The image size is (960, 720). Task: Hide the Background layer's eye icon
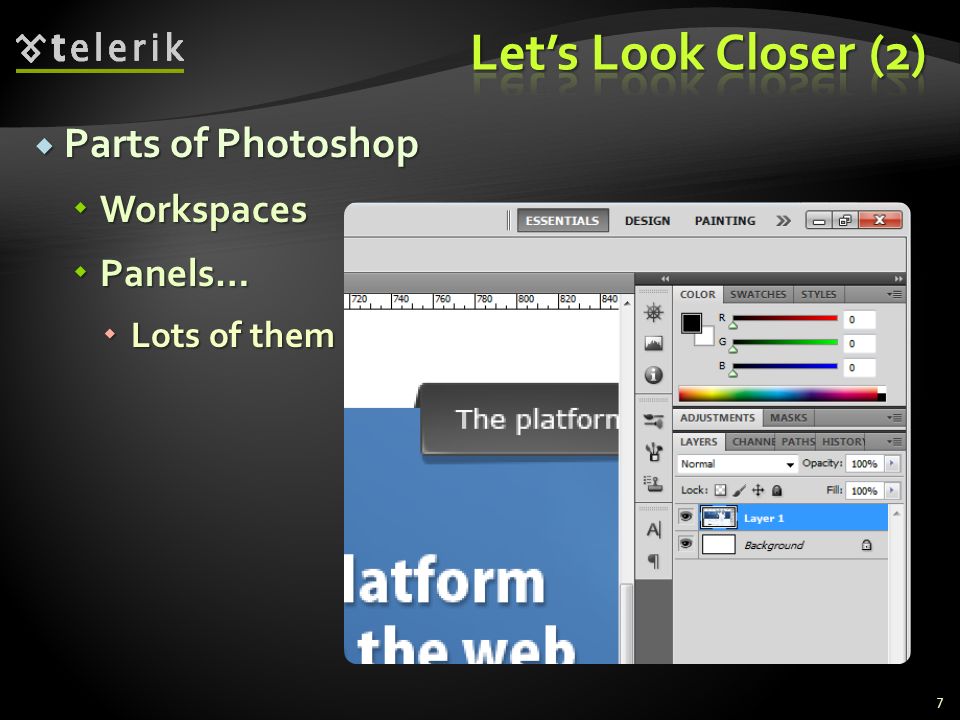point(686,544)
